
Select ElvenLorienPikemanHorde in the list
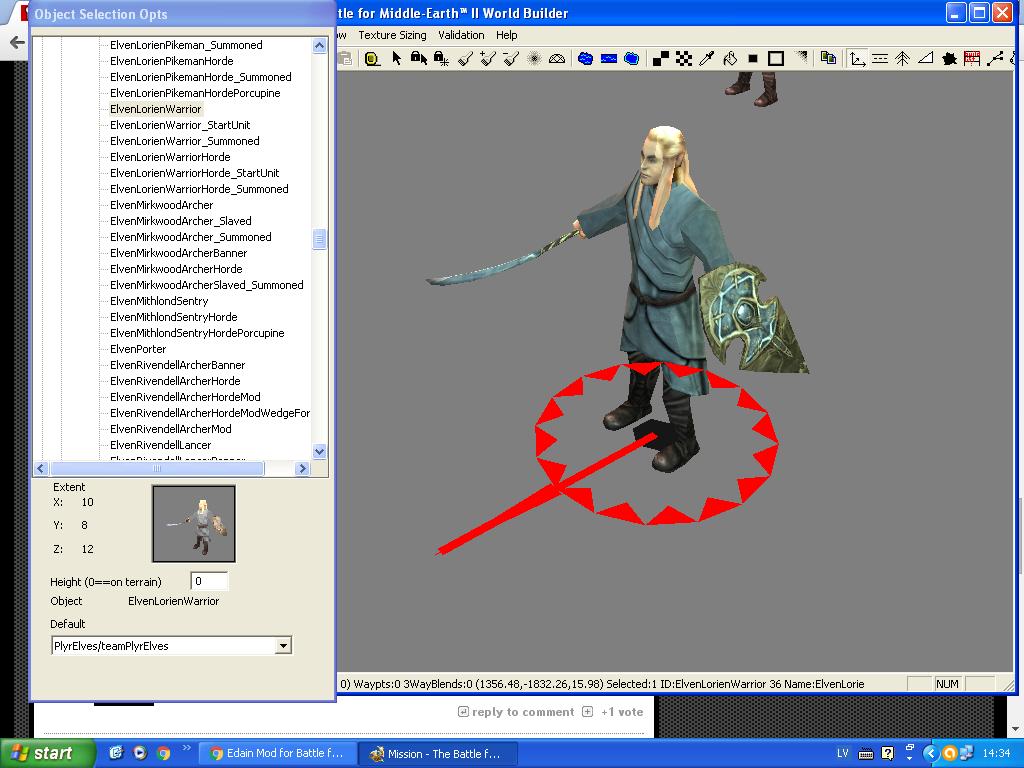point(172,61)
